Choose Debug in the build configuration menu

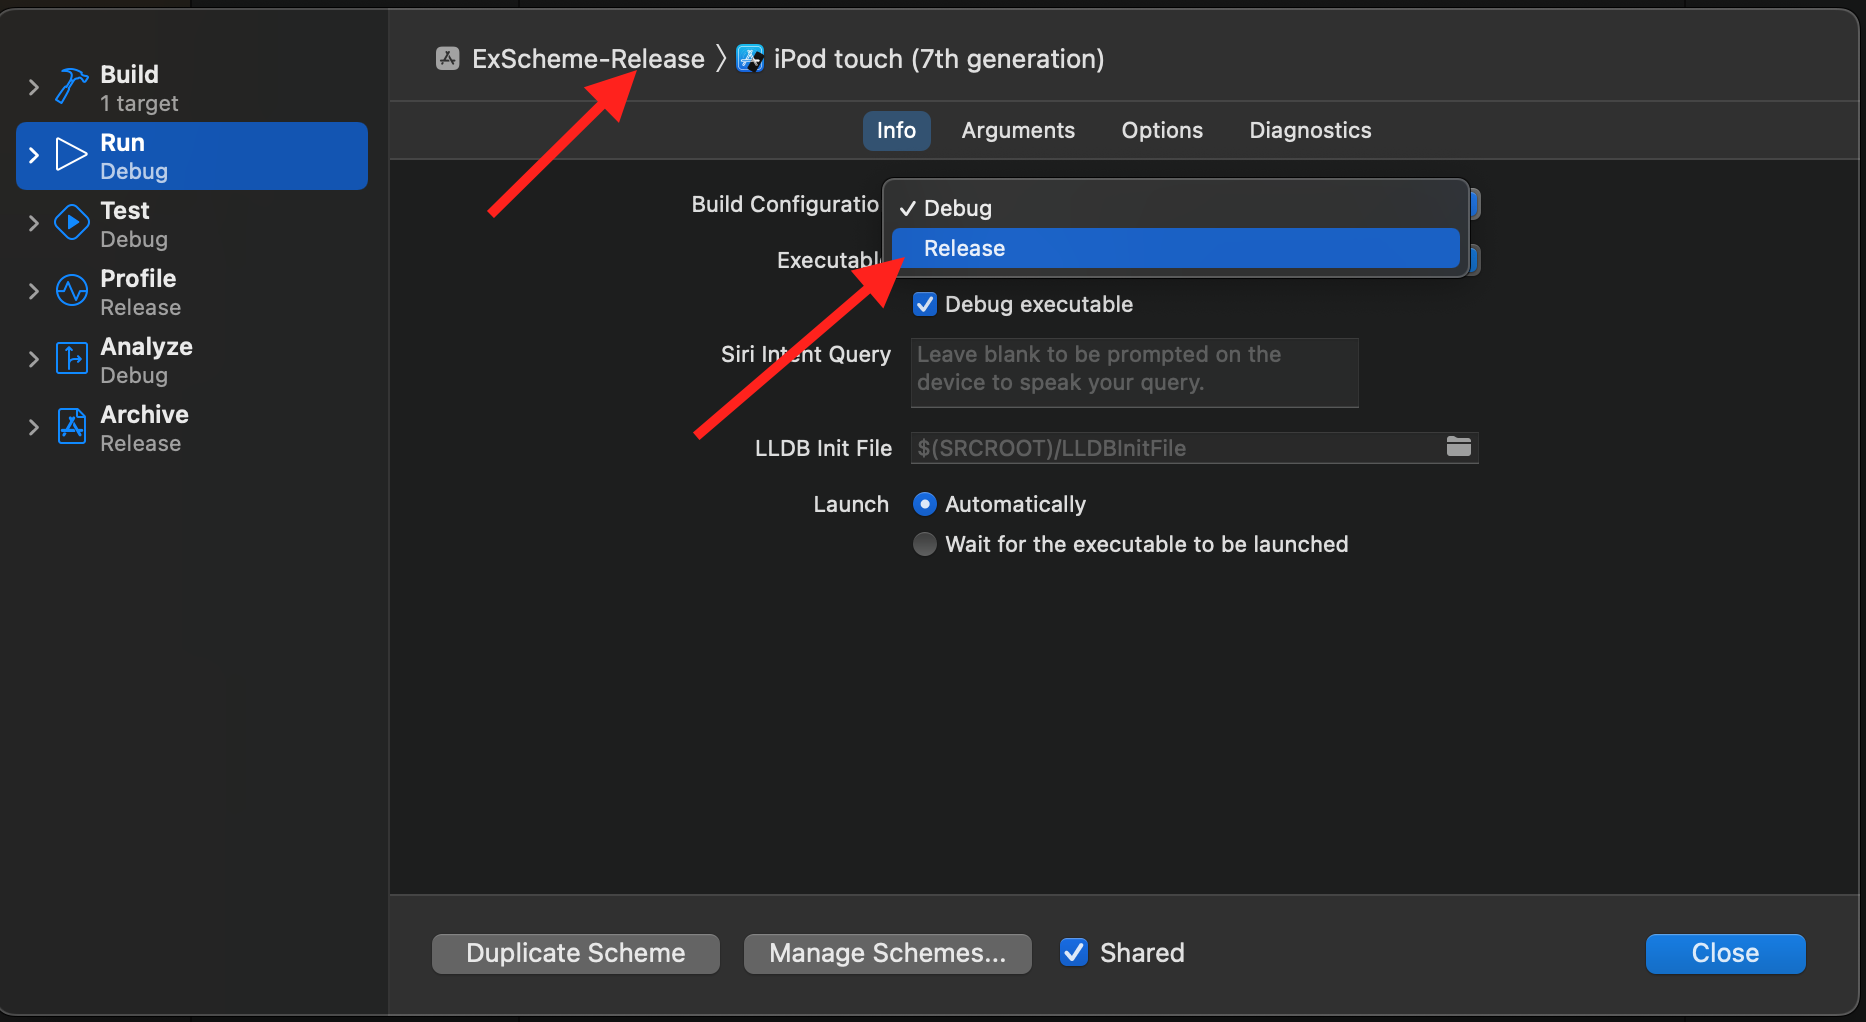click(1175, 208)
